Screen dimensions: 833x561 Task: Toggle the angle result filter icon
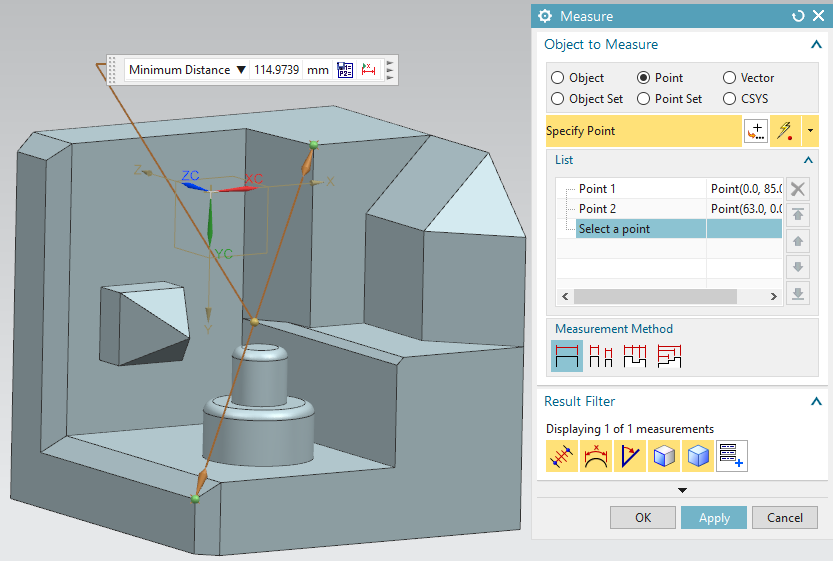point(630,456)
